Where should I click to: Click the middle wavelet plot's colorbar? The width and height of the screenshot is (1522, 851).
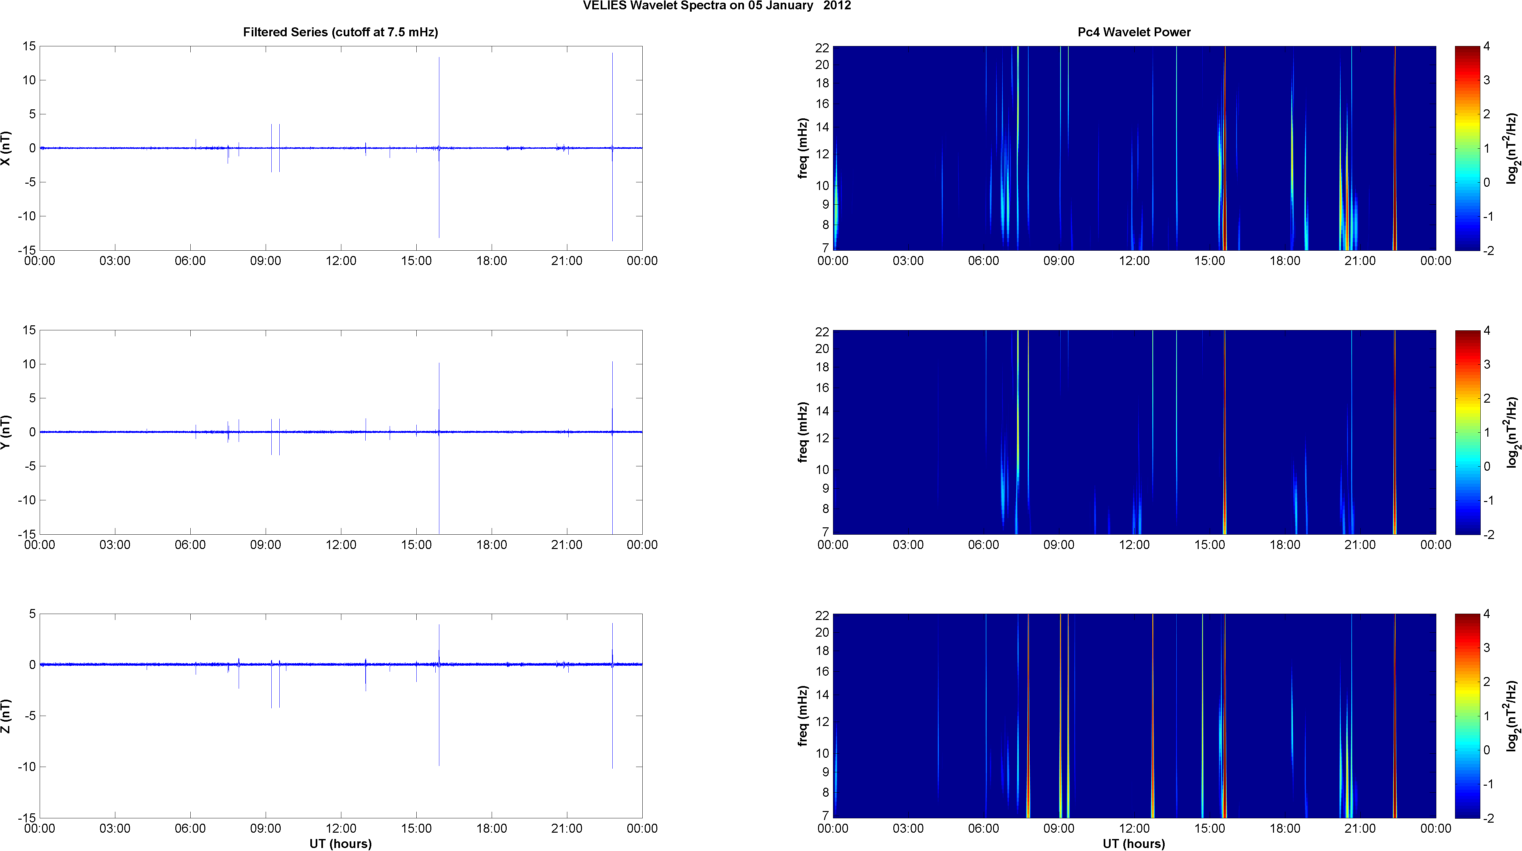[1466, 432]
